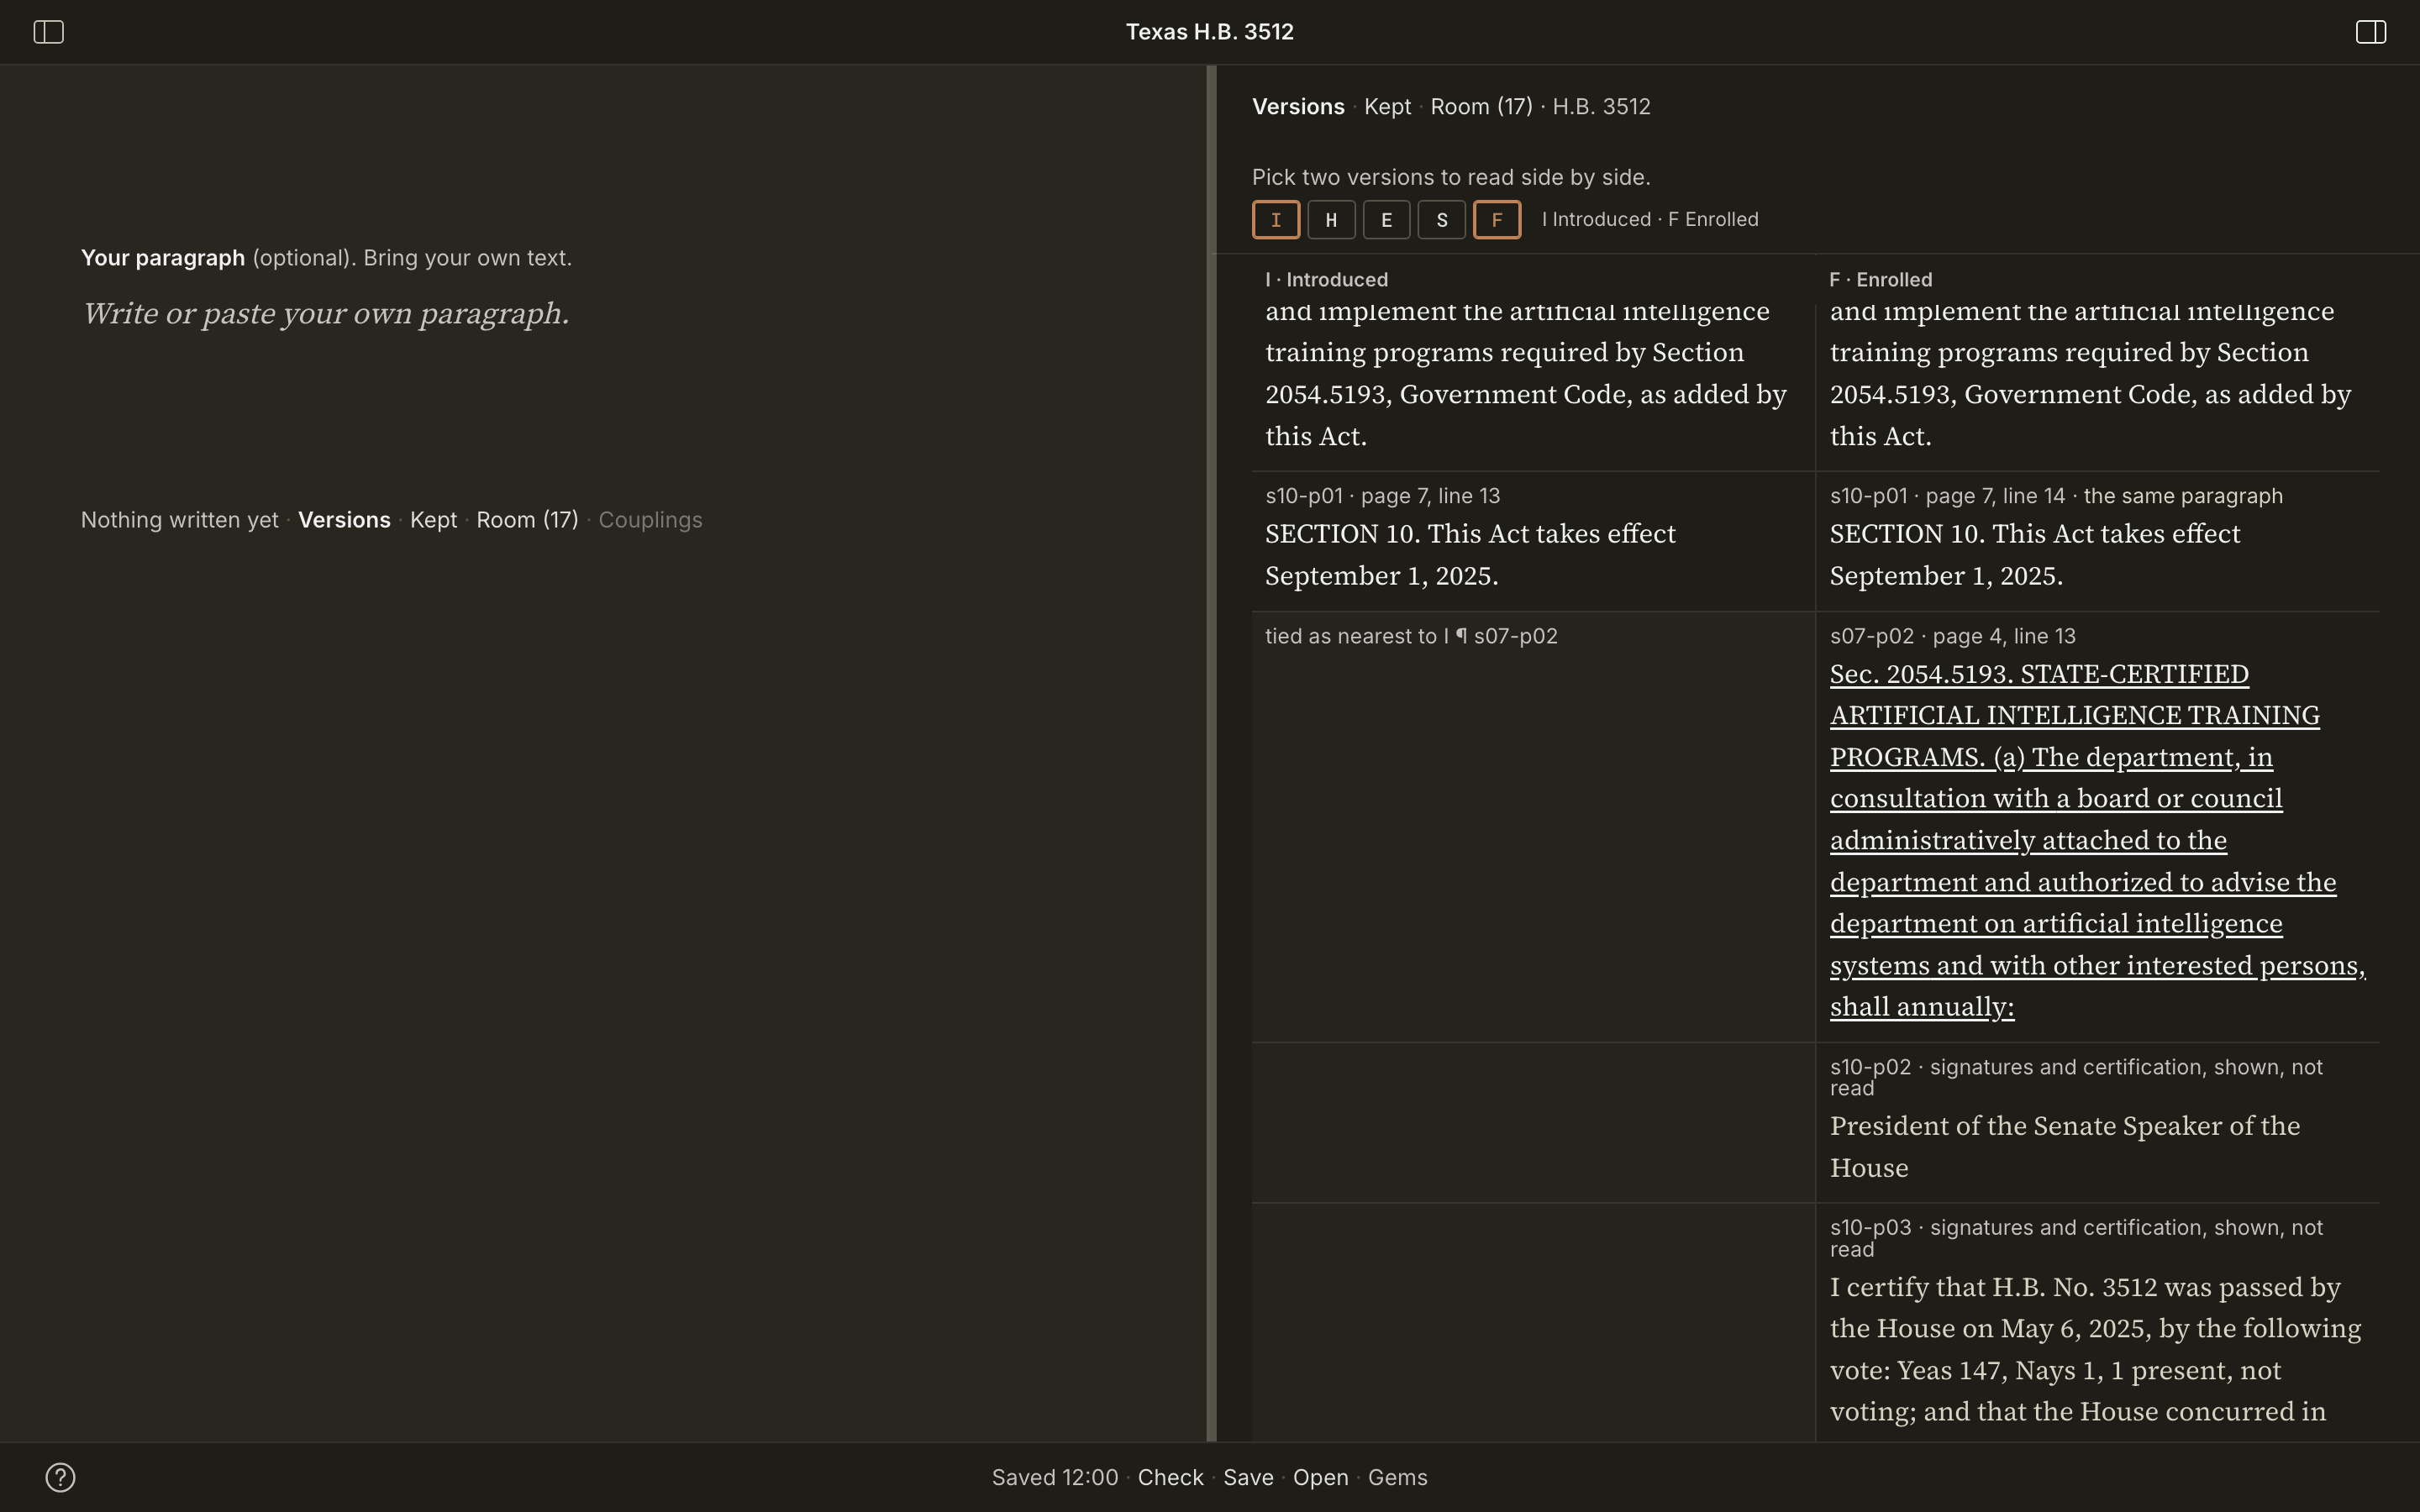The width and height of the screenshot is (2420, 1512).
Task: Toggle the right sidebar panel icon
Action: 2371,32
